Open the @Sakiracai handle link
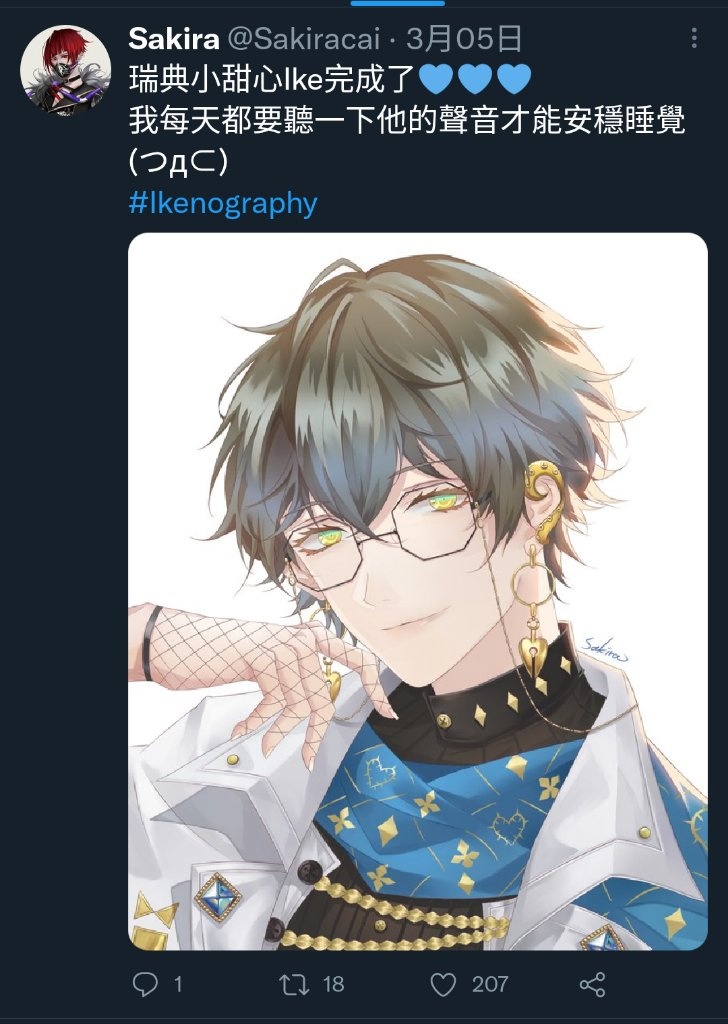The height and width of the screenshot is (1024, 728). (304, 39)
